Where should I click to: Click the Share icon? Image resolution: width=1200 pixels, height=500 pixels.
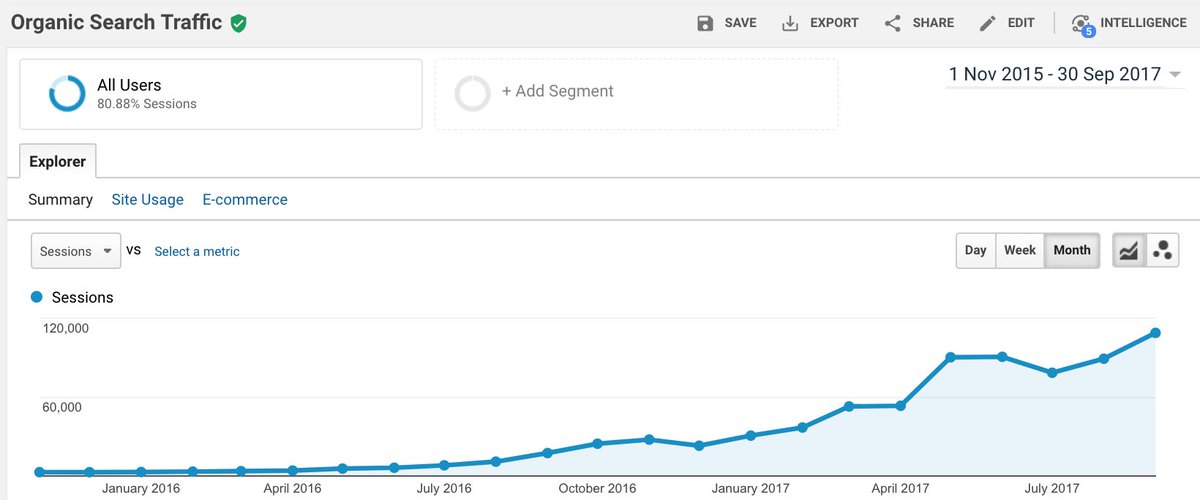pos(893,23)
